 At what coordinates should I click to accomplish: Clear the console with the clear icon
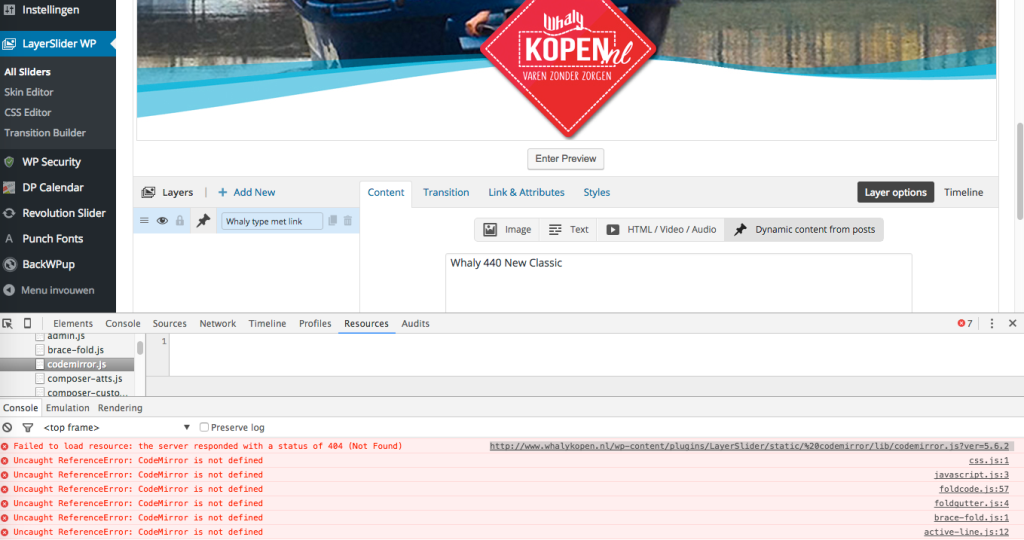[x=7, y=428]
